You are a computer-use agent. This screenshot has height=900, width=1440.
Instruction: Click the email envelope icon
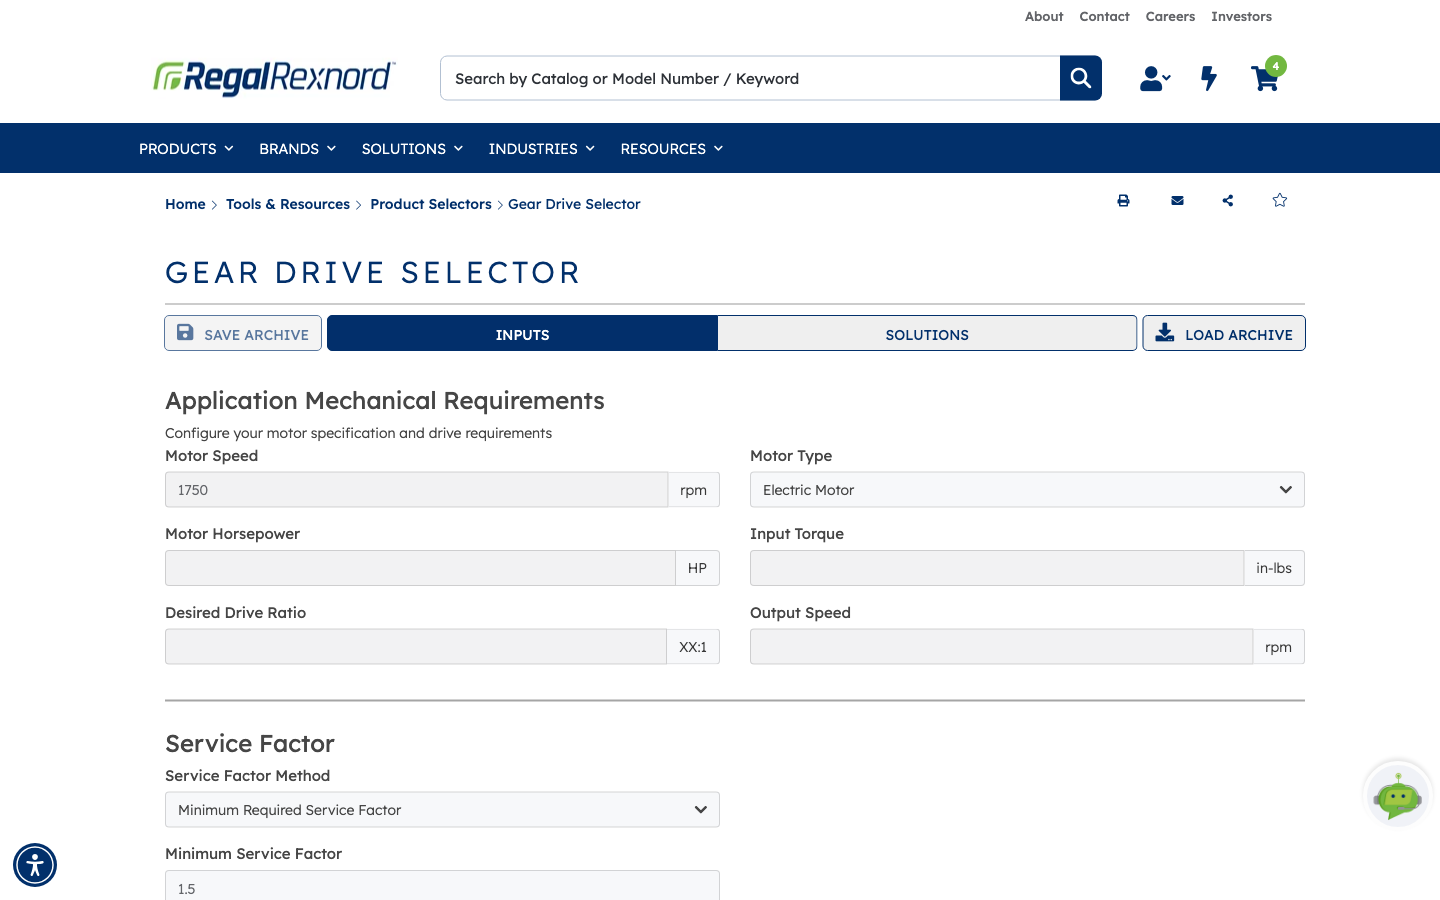pyautogui.click(x=1177, y=201)
